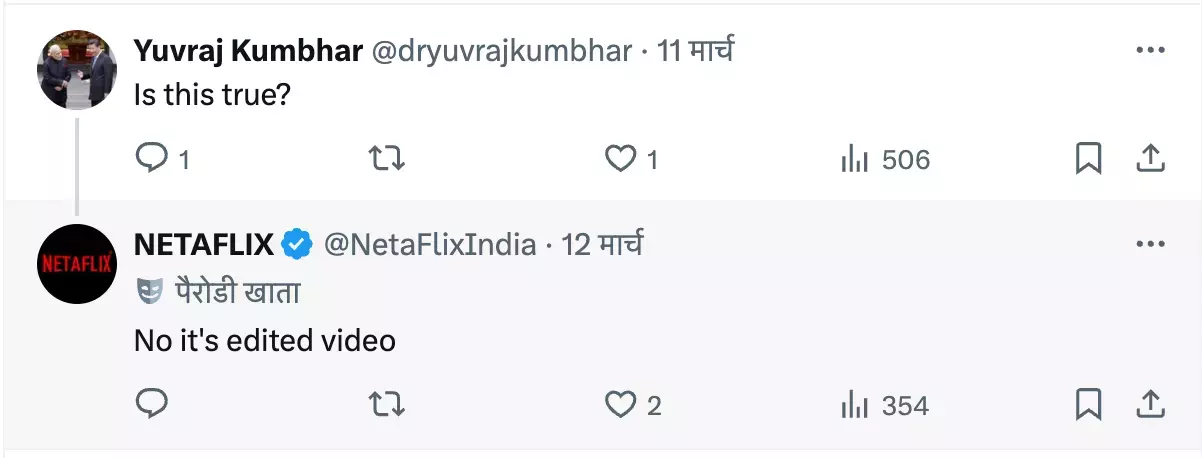Click the 11 मार्च tweet timestamp
This screenshot has height=458, width=1202.
coord(695,50)
